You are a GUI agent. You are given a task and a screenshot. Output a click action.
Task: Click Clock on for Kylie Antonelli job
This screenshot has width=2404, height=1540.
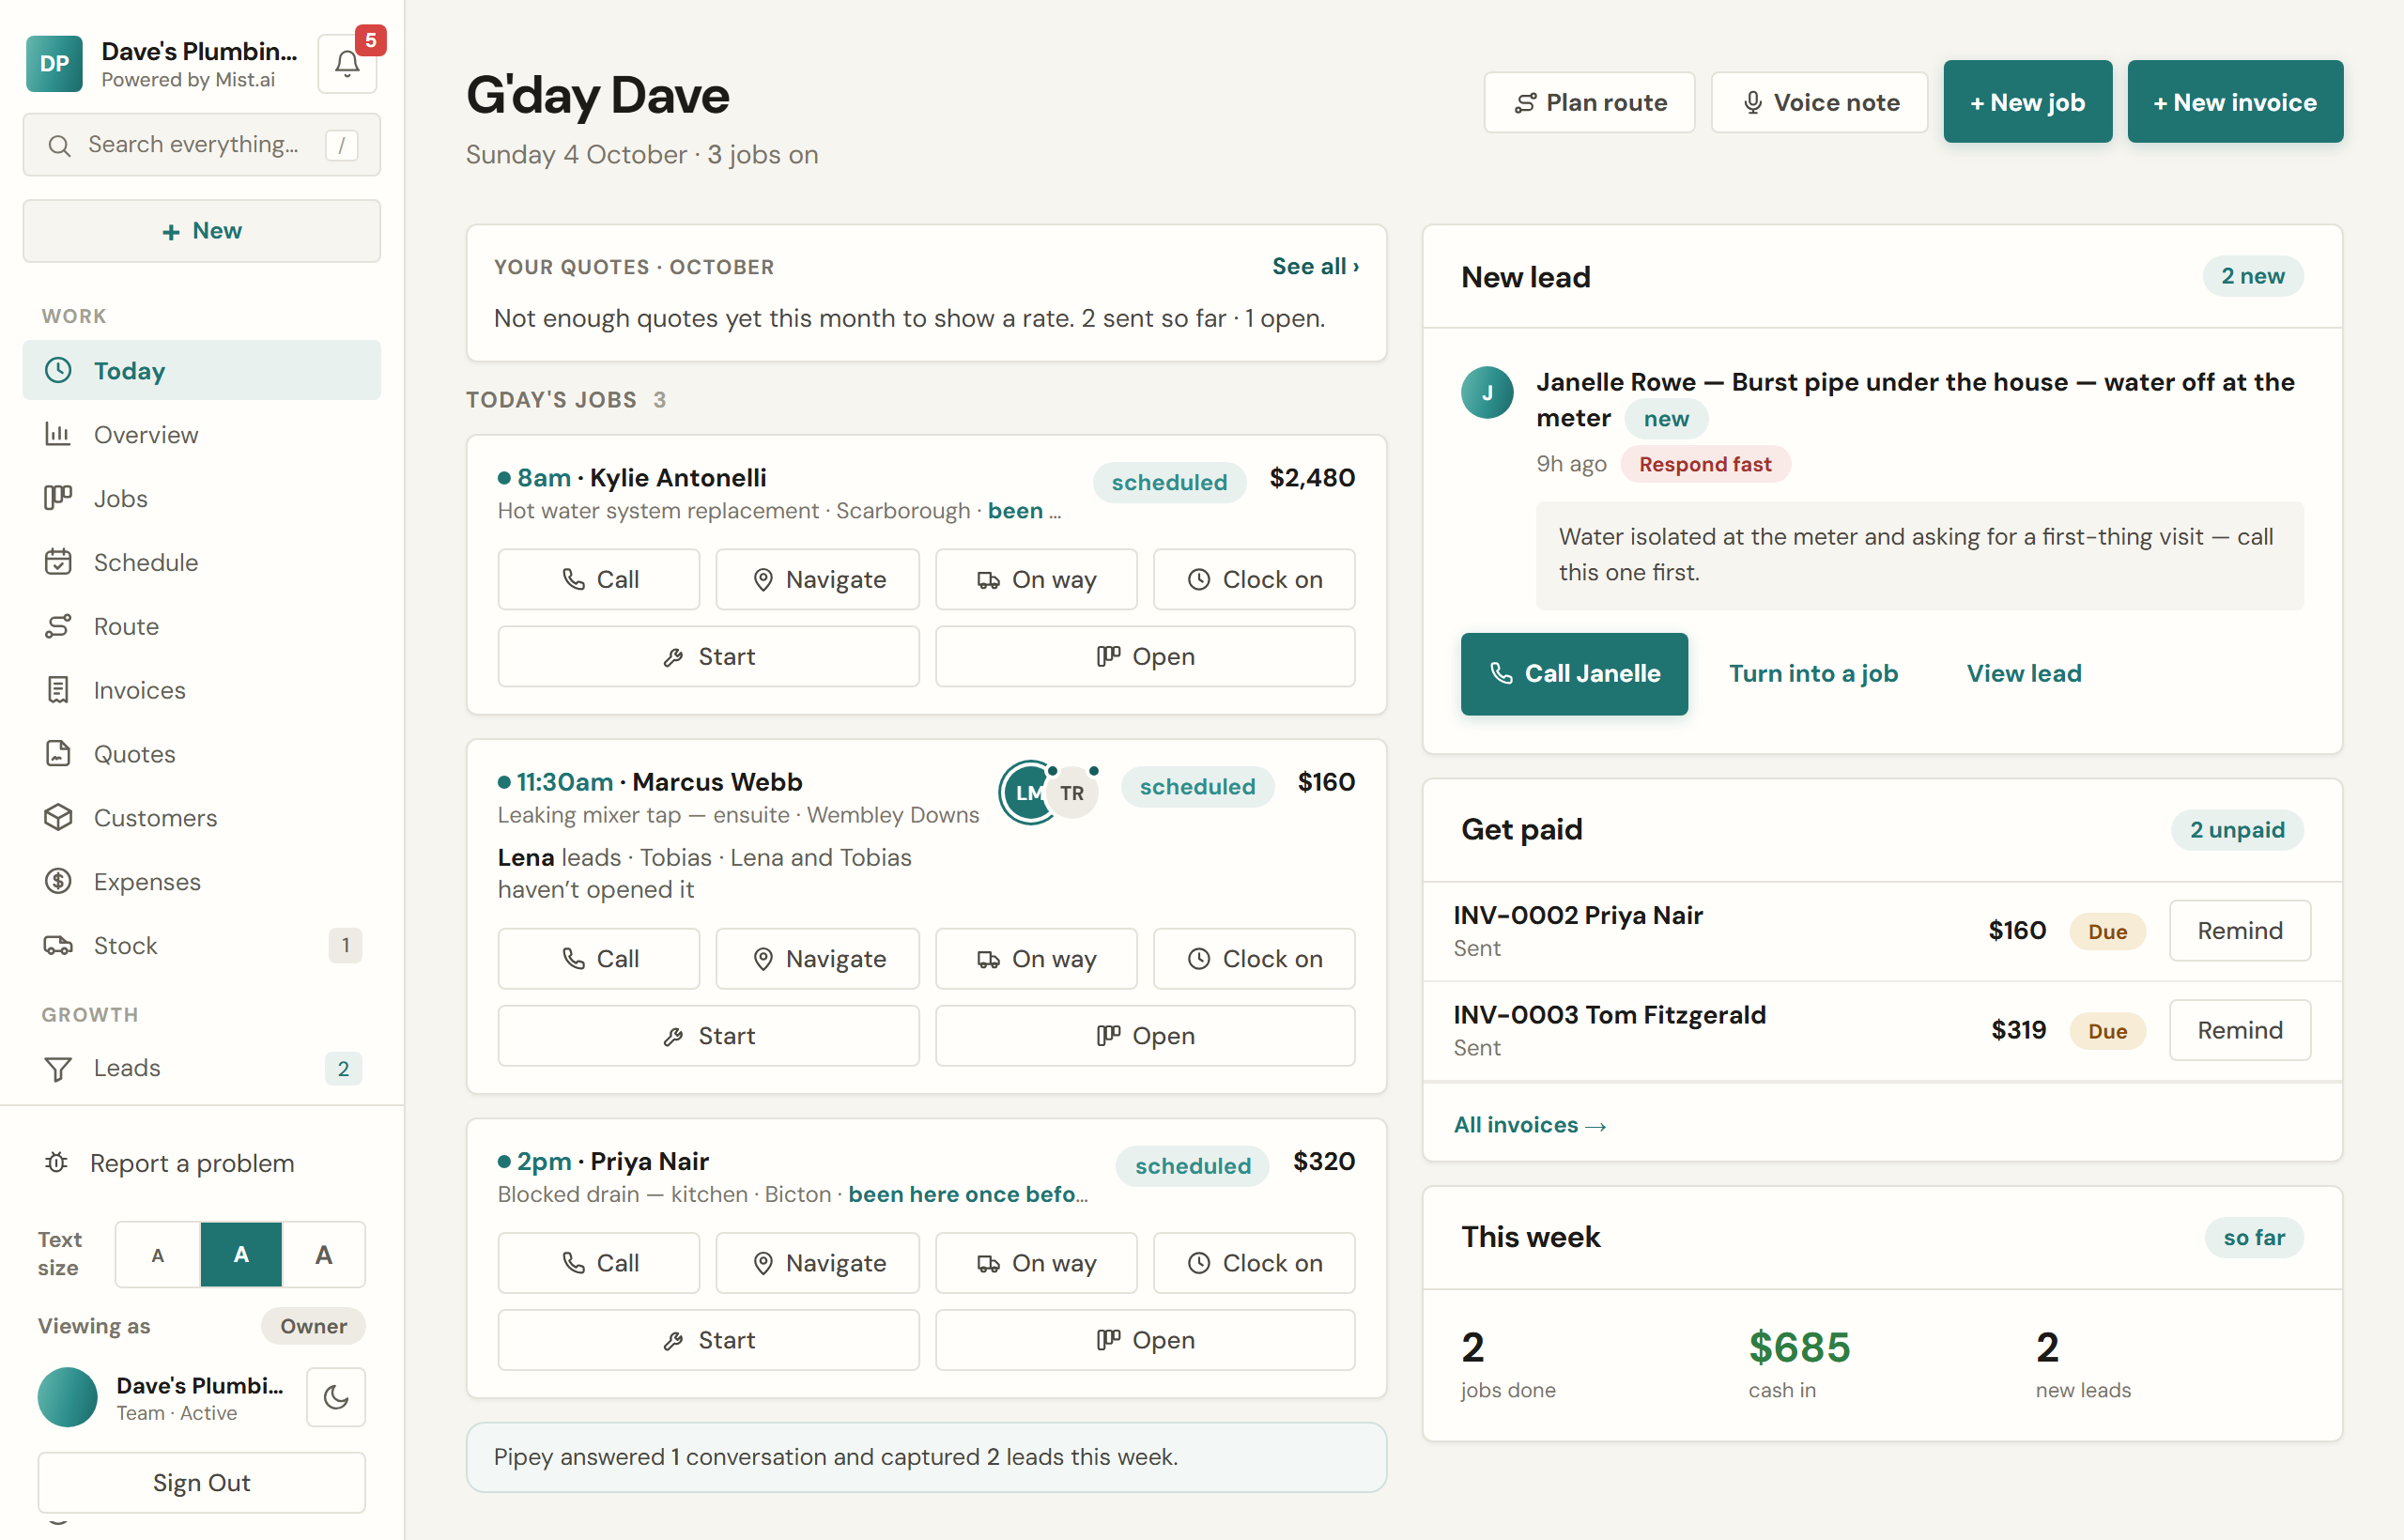(1254, 580)
